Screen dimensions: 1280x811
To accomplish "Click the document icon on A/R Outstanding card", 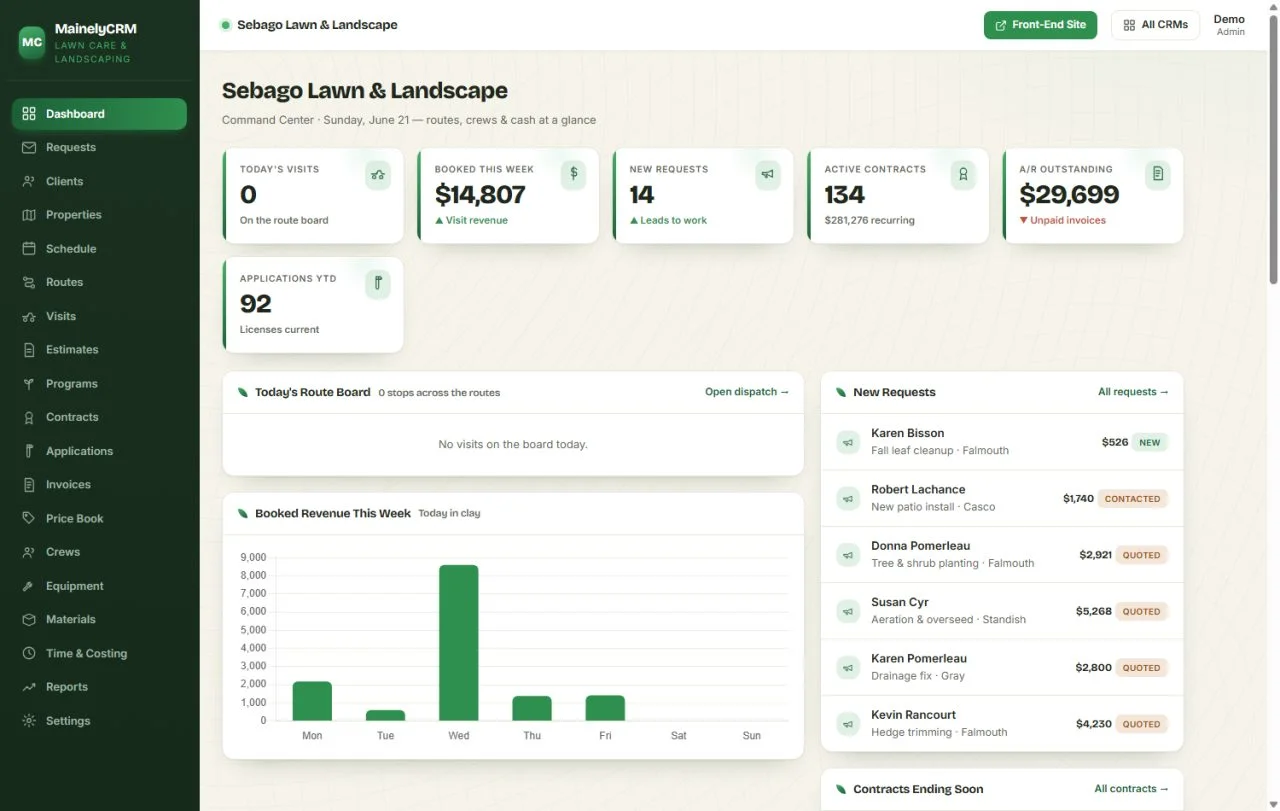I will click(x=1158, y=174).
